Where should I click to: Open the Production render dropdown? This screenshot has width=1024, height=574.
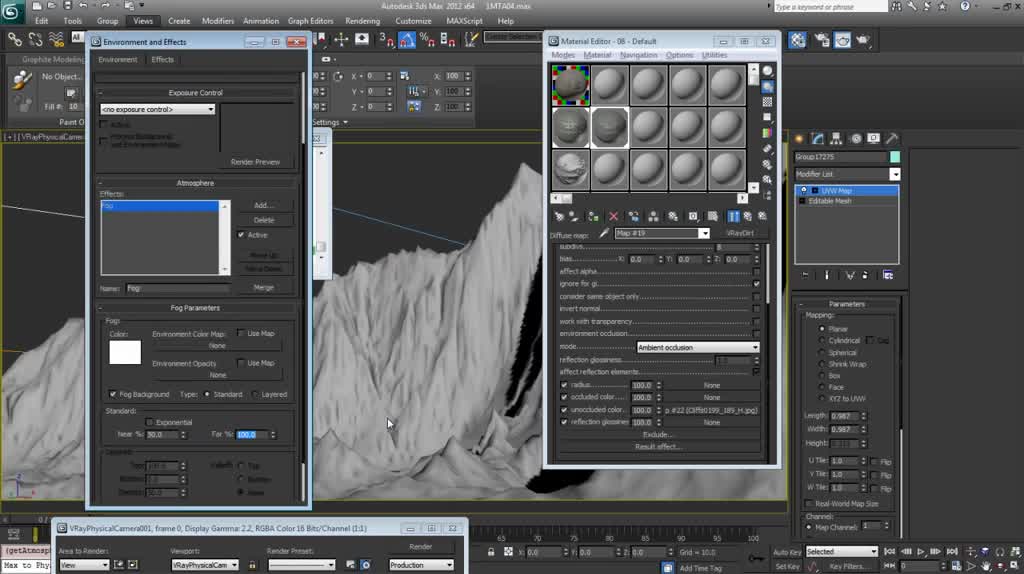click(421, 565)
